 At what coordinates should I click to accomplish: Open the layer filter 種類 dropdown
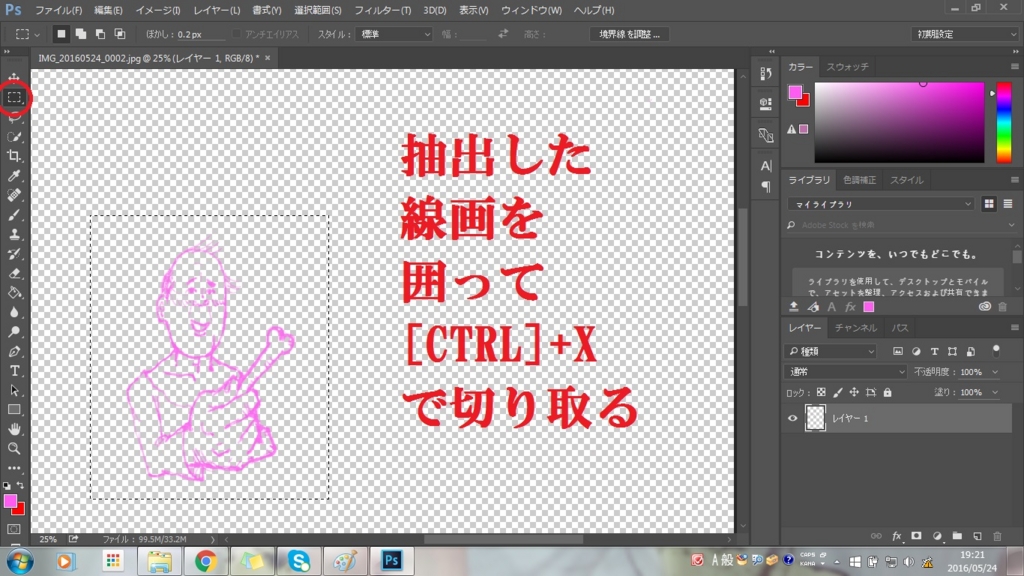tap(831, 351)
